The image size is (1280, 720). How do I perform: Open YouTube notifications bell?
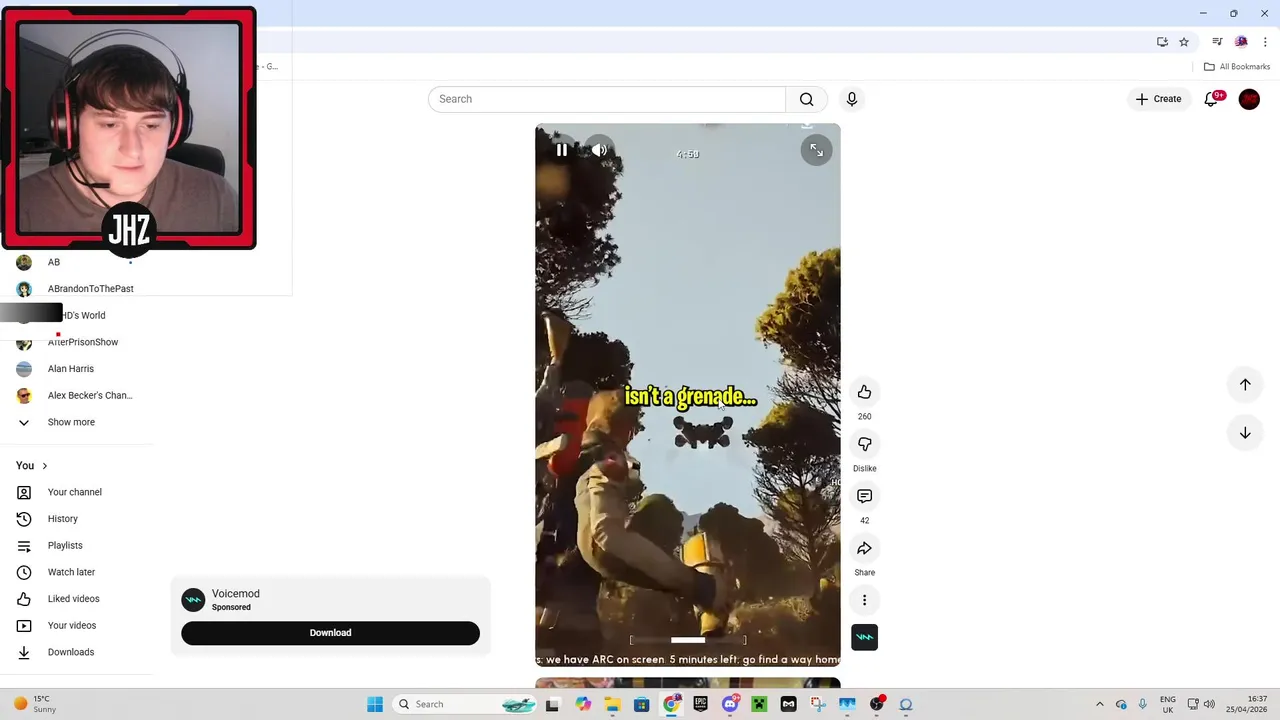(x=1211, y=99)
